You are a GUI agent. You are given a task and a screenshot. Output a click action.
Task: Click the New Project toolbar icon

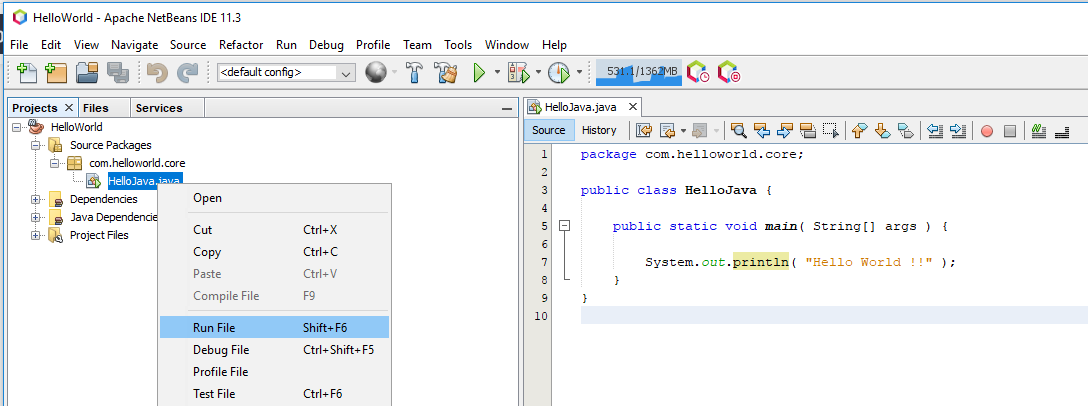tap(56, 72)
